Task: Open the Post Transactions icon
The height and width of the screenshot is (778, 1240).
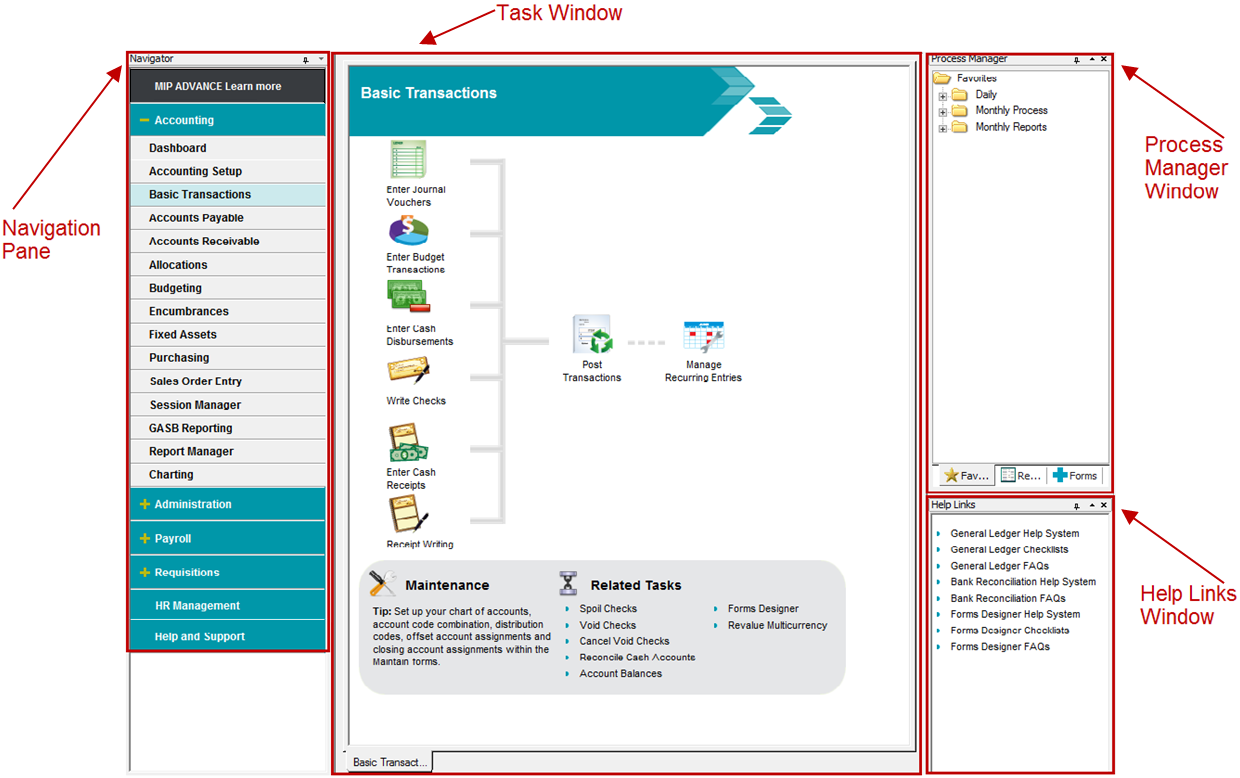Action: (x=591, y=335)
